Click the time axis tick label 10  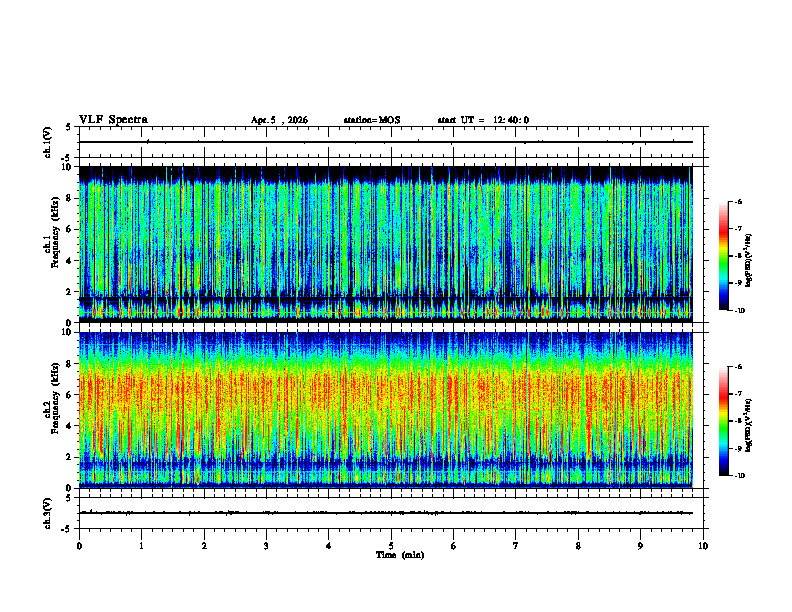pyautogui.click(x=703, y=546)
